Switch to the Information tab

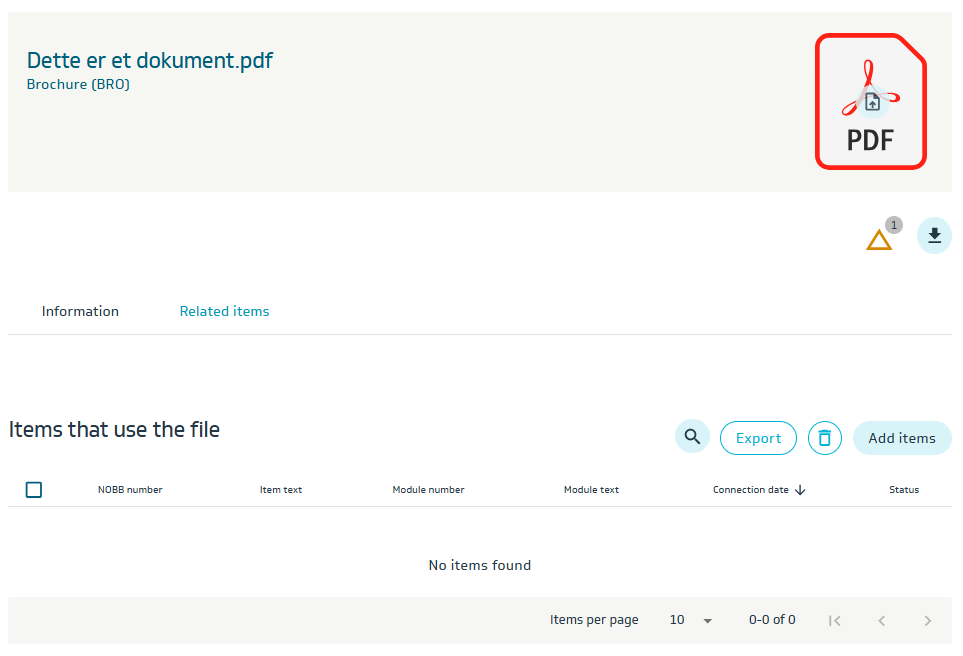[x=80, y=311]
